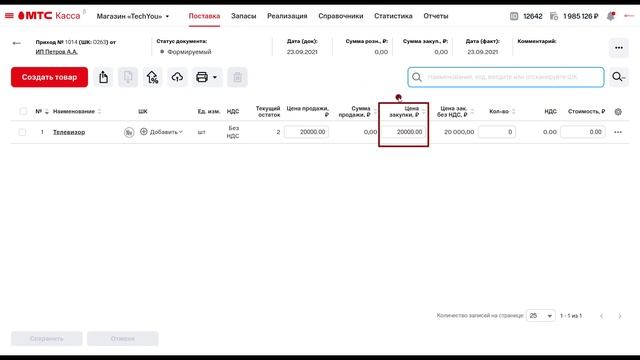Click the Создать товар button
Image resolution: width=640 pixels, height=360 pixels.
coord(49,77)
